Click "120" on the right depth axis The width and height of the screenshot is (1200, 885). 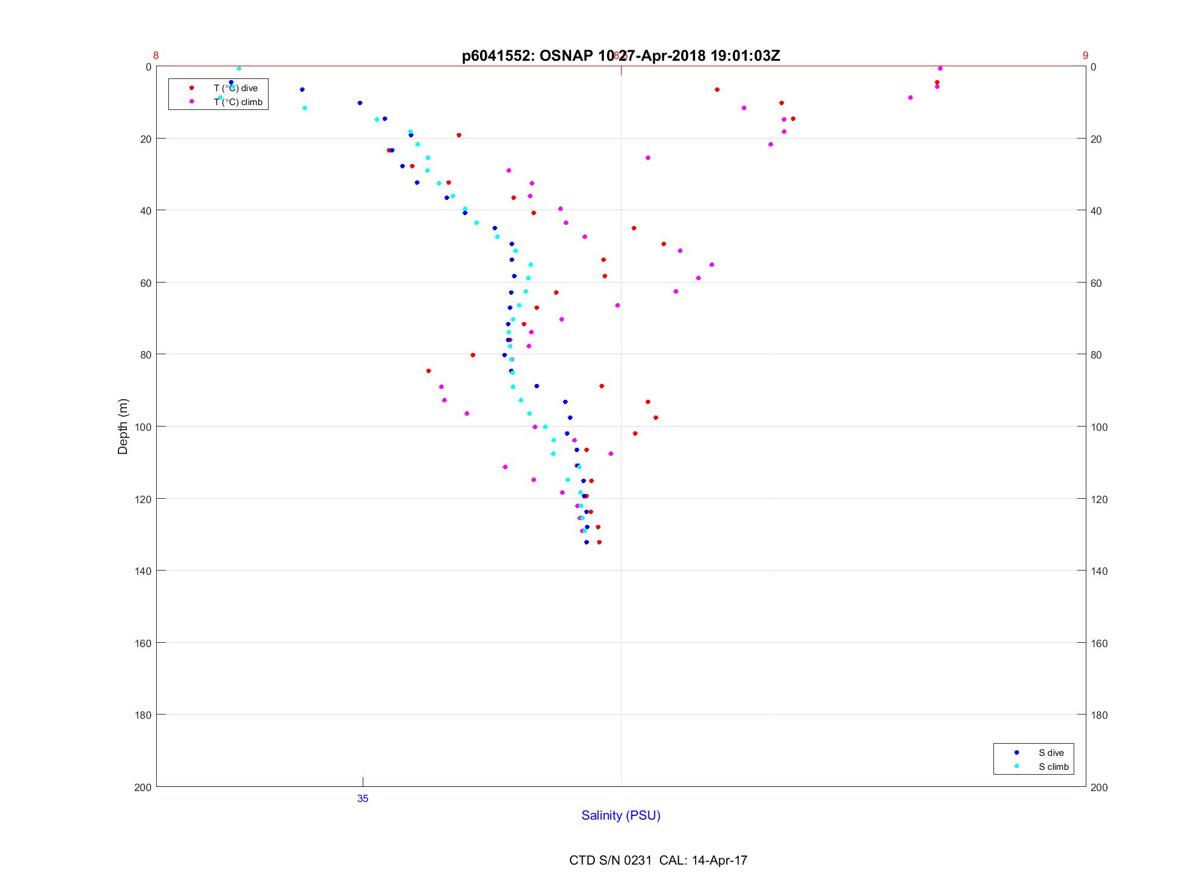coord(1100,499)
